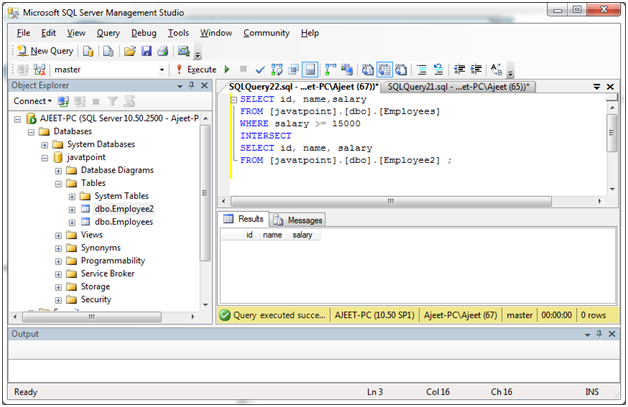The height and width of the screenshot is (407, 628).
Task: Toggle Include Client Statistics icon
Action: 347,70
